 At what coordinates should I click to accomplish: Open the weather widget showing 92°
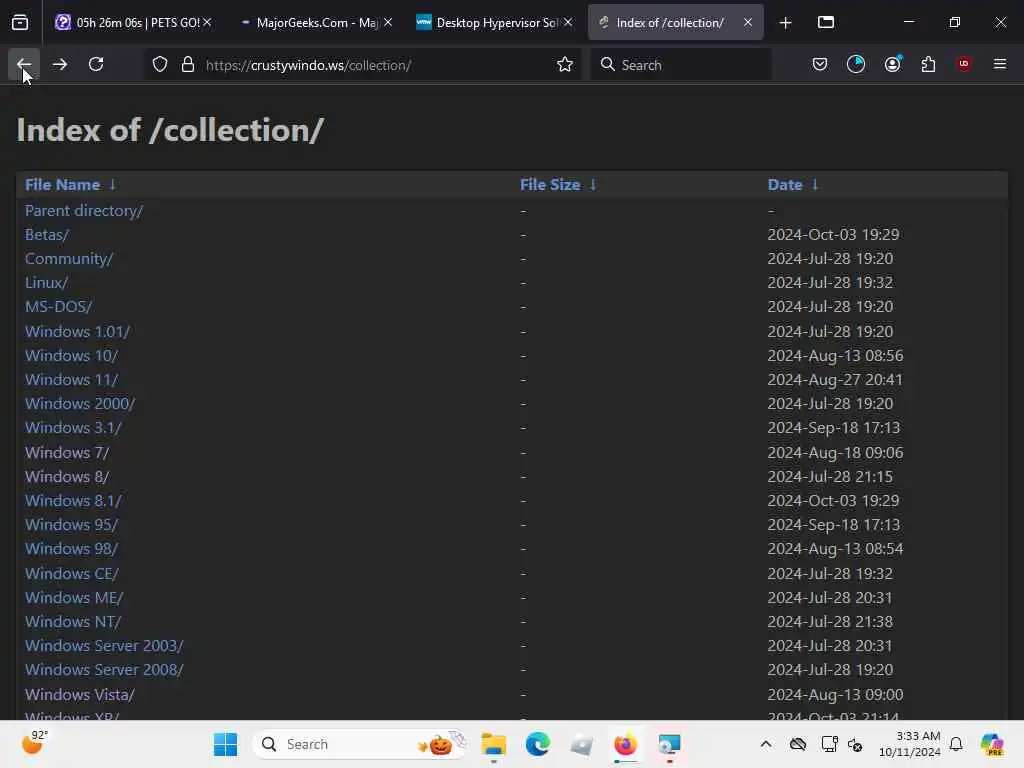point(34,743)
